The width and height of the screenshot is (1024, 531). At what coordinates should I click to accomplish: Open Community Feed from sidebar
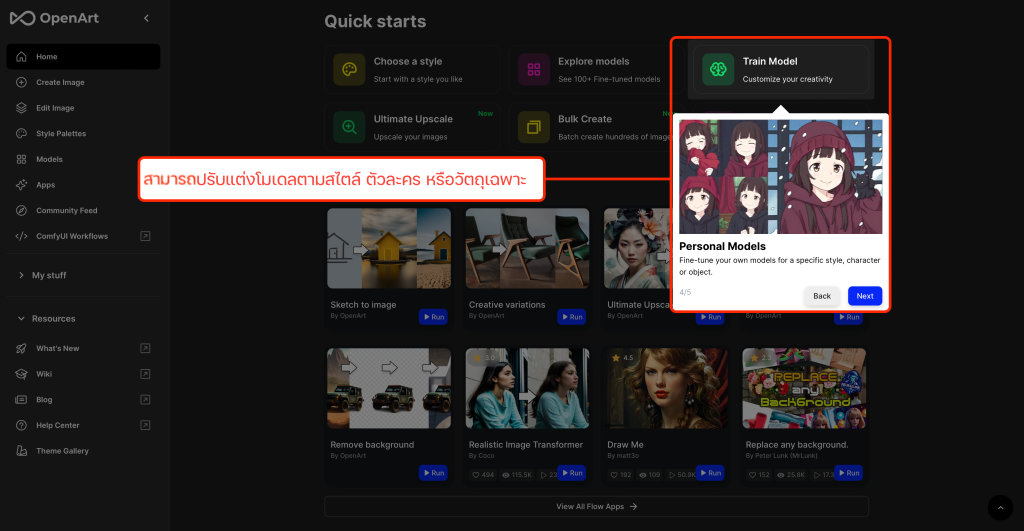click(x=67, y=211)
